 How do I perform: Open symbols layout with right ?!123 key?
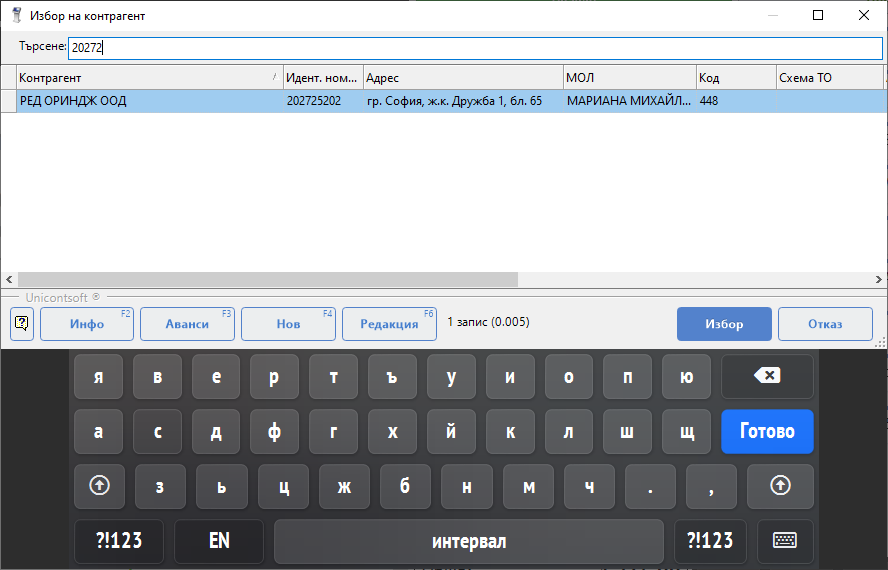click(x=710, y=541)
